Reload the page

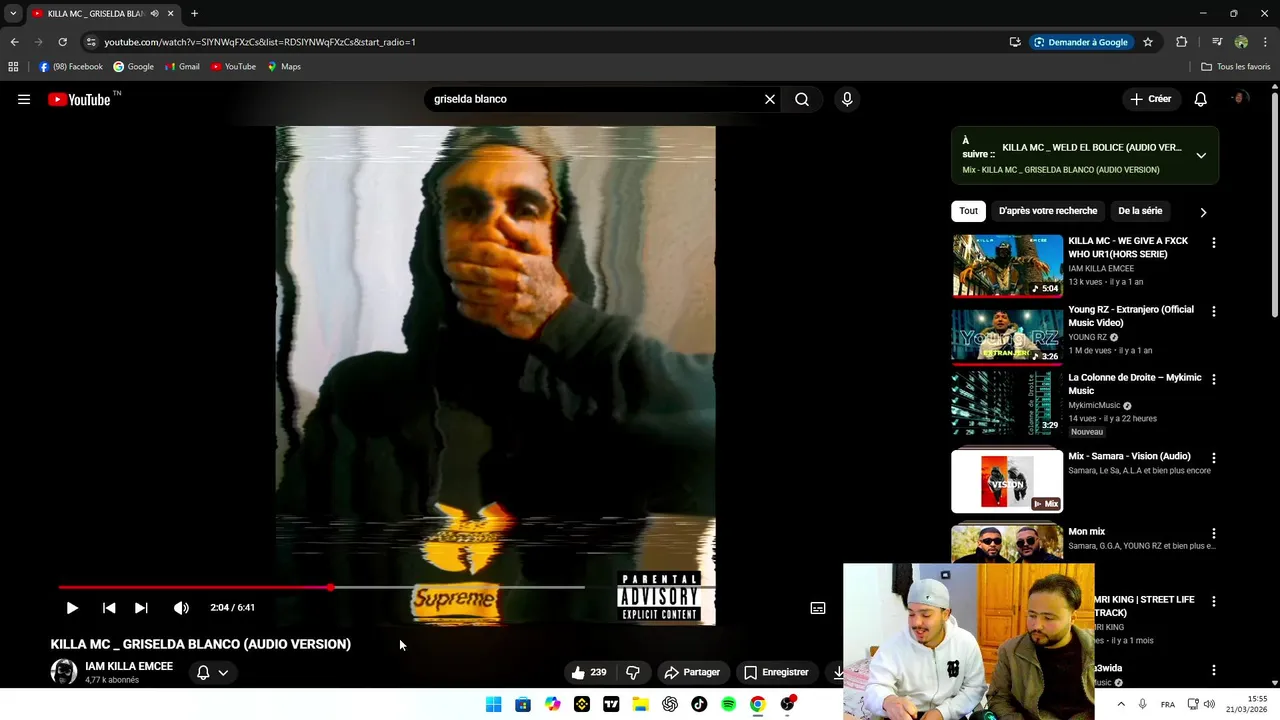point(62,42)
